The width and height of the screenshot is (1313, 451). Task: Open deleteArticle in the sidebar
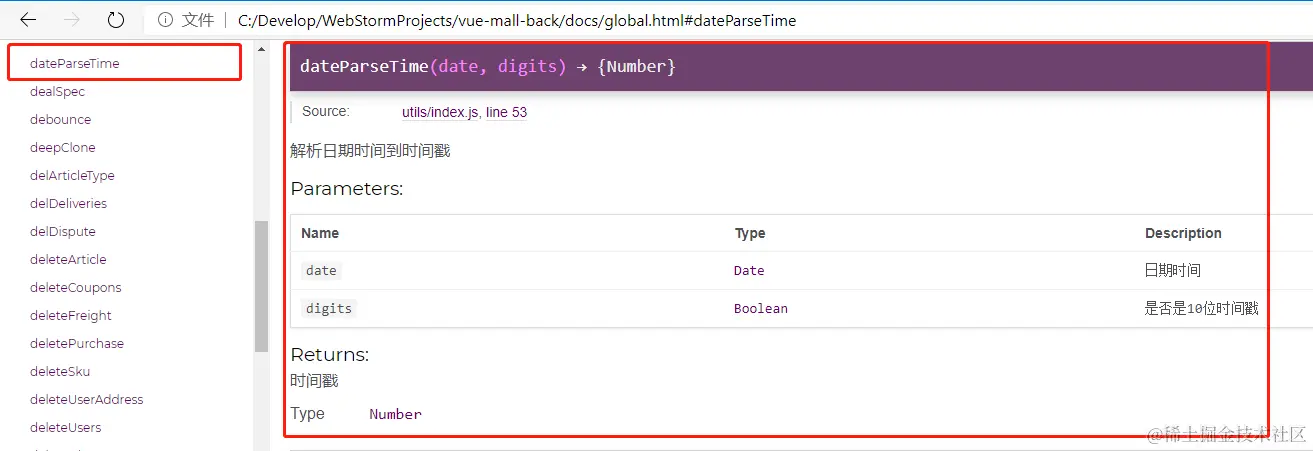pos(68,259)
